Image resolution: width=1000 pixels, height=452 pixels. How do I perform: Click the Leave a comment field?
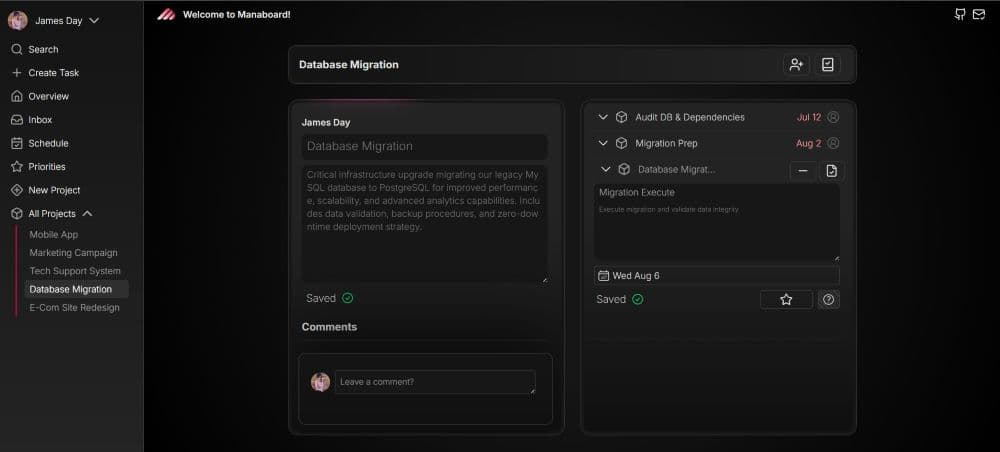(435, 382)
